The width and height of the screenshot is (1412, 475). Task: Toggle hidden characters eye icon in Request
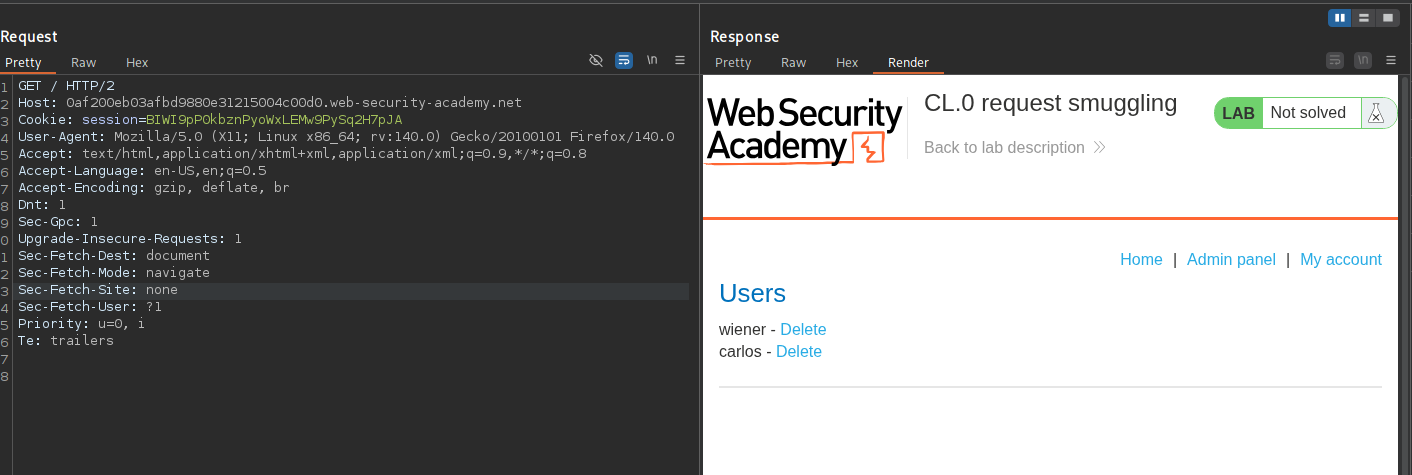[596, 61]
